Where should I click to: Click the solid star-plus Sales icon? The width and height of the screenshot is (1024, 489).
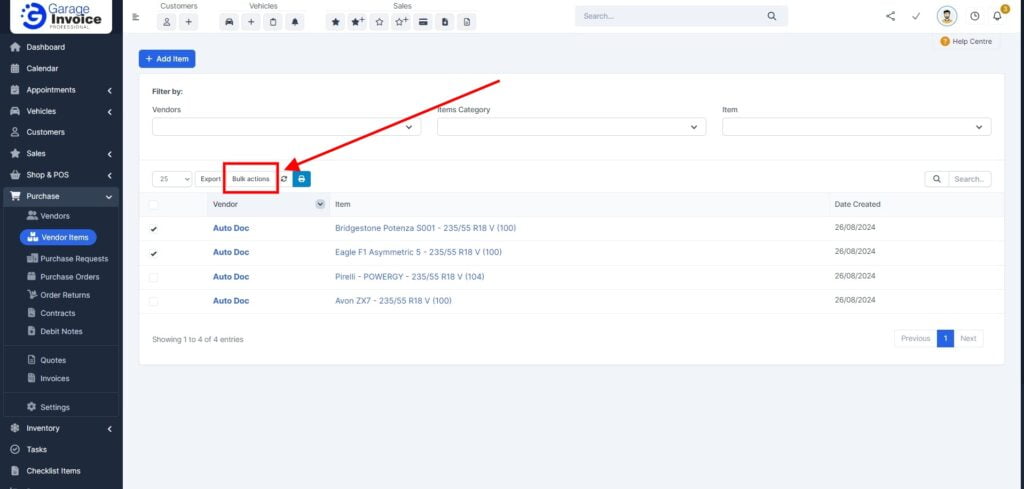click(357, 22)
